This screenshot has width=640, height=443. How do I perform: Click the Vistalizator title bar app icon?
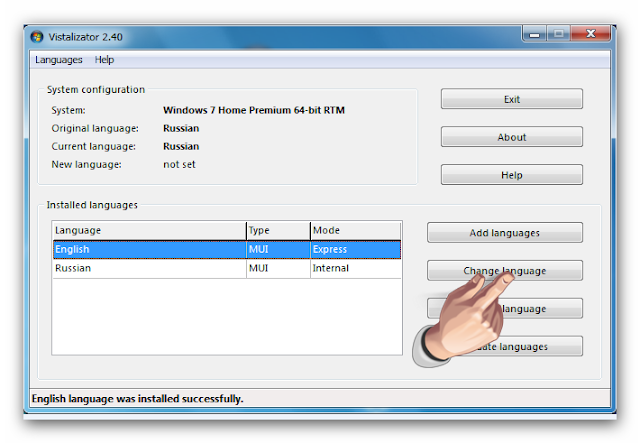click(37, 37)
